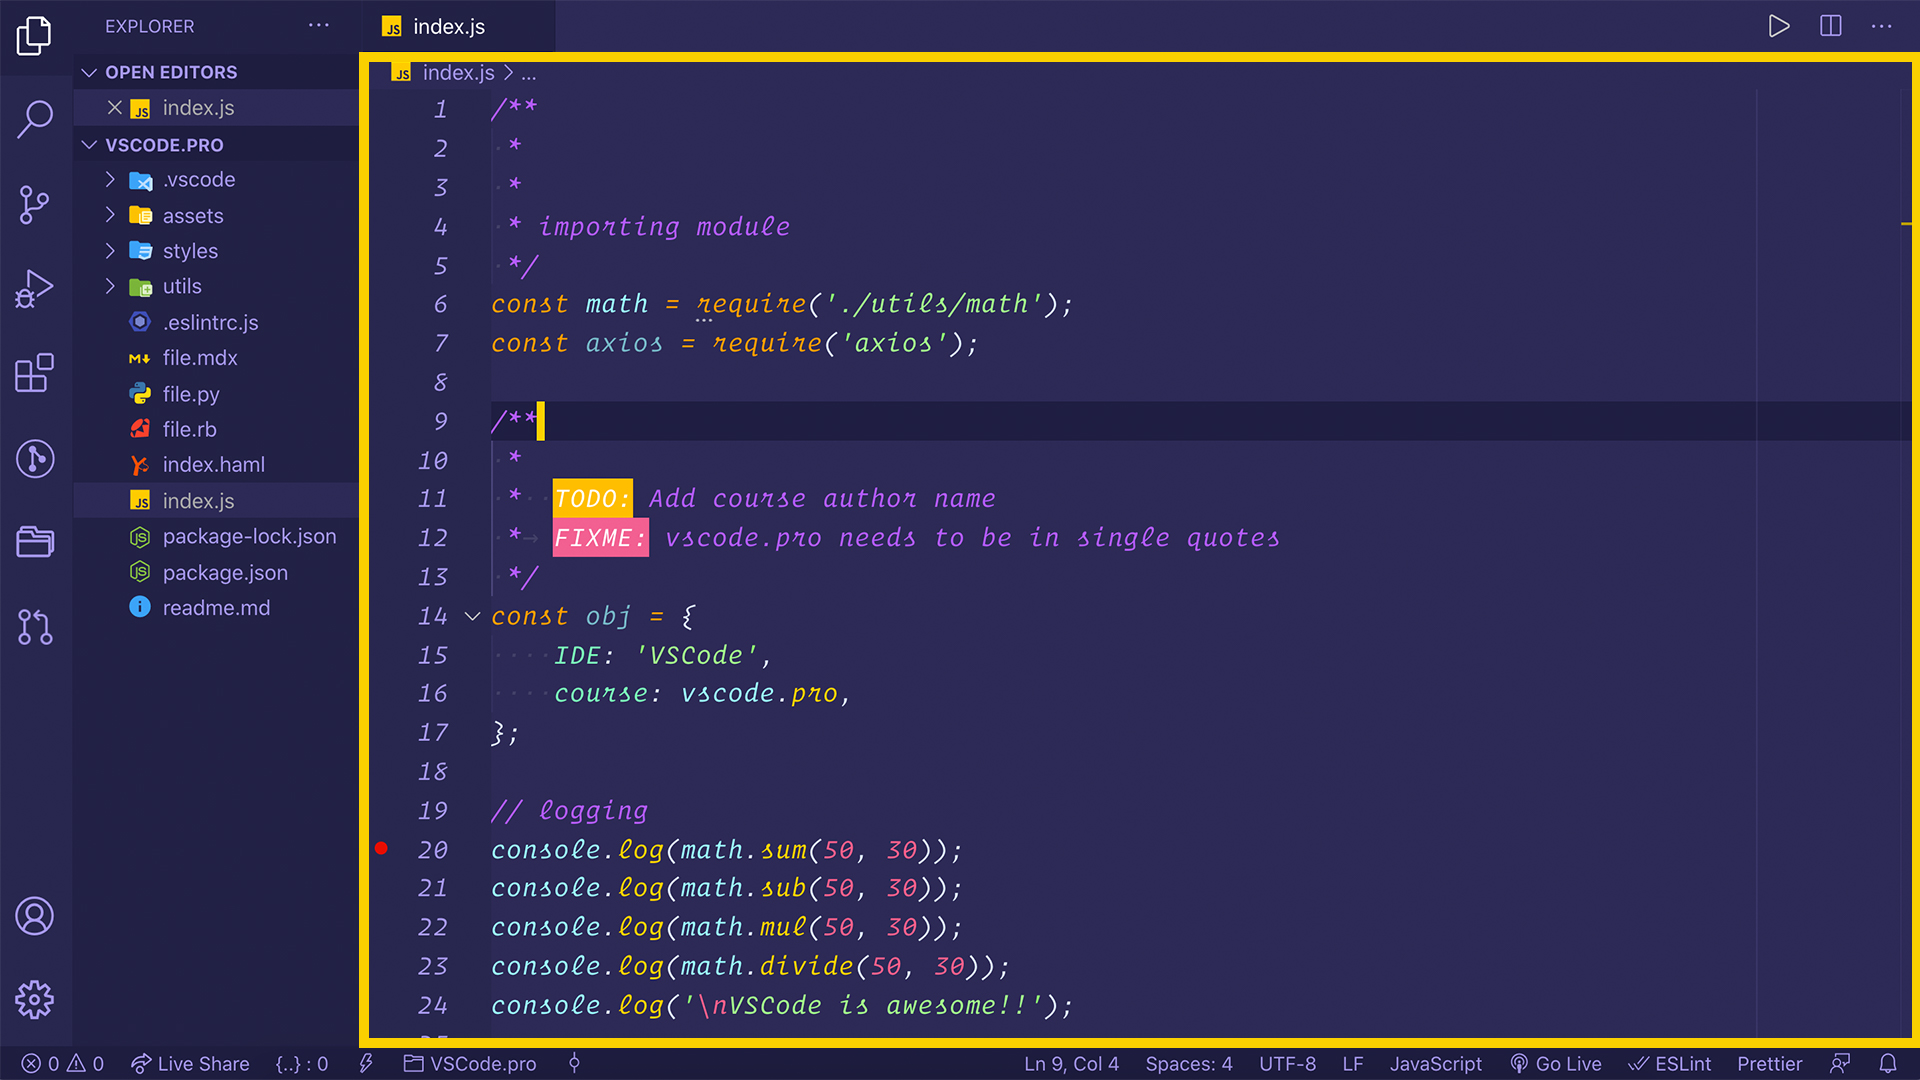Open the Source Control view

click(x=35, y=204)
